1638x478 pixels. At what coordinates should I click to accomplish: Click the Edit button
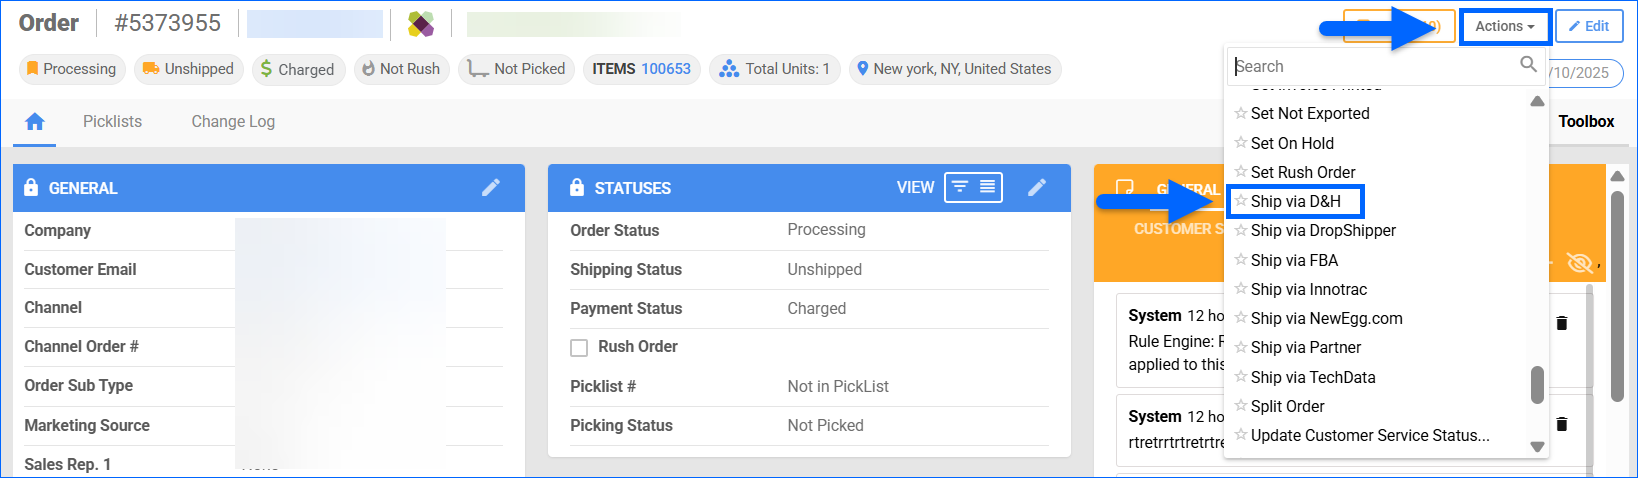point(1588,27)
